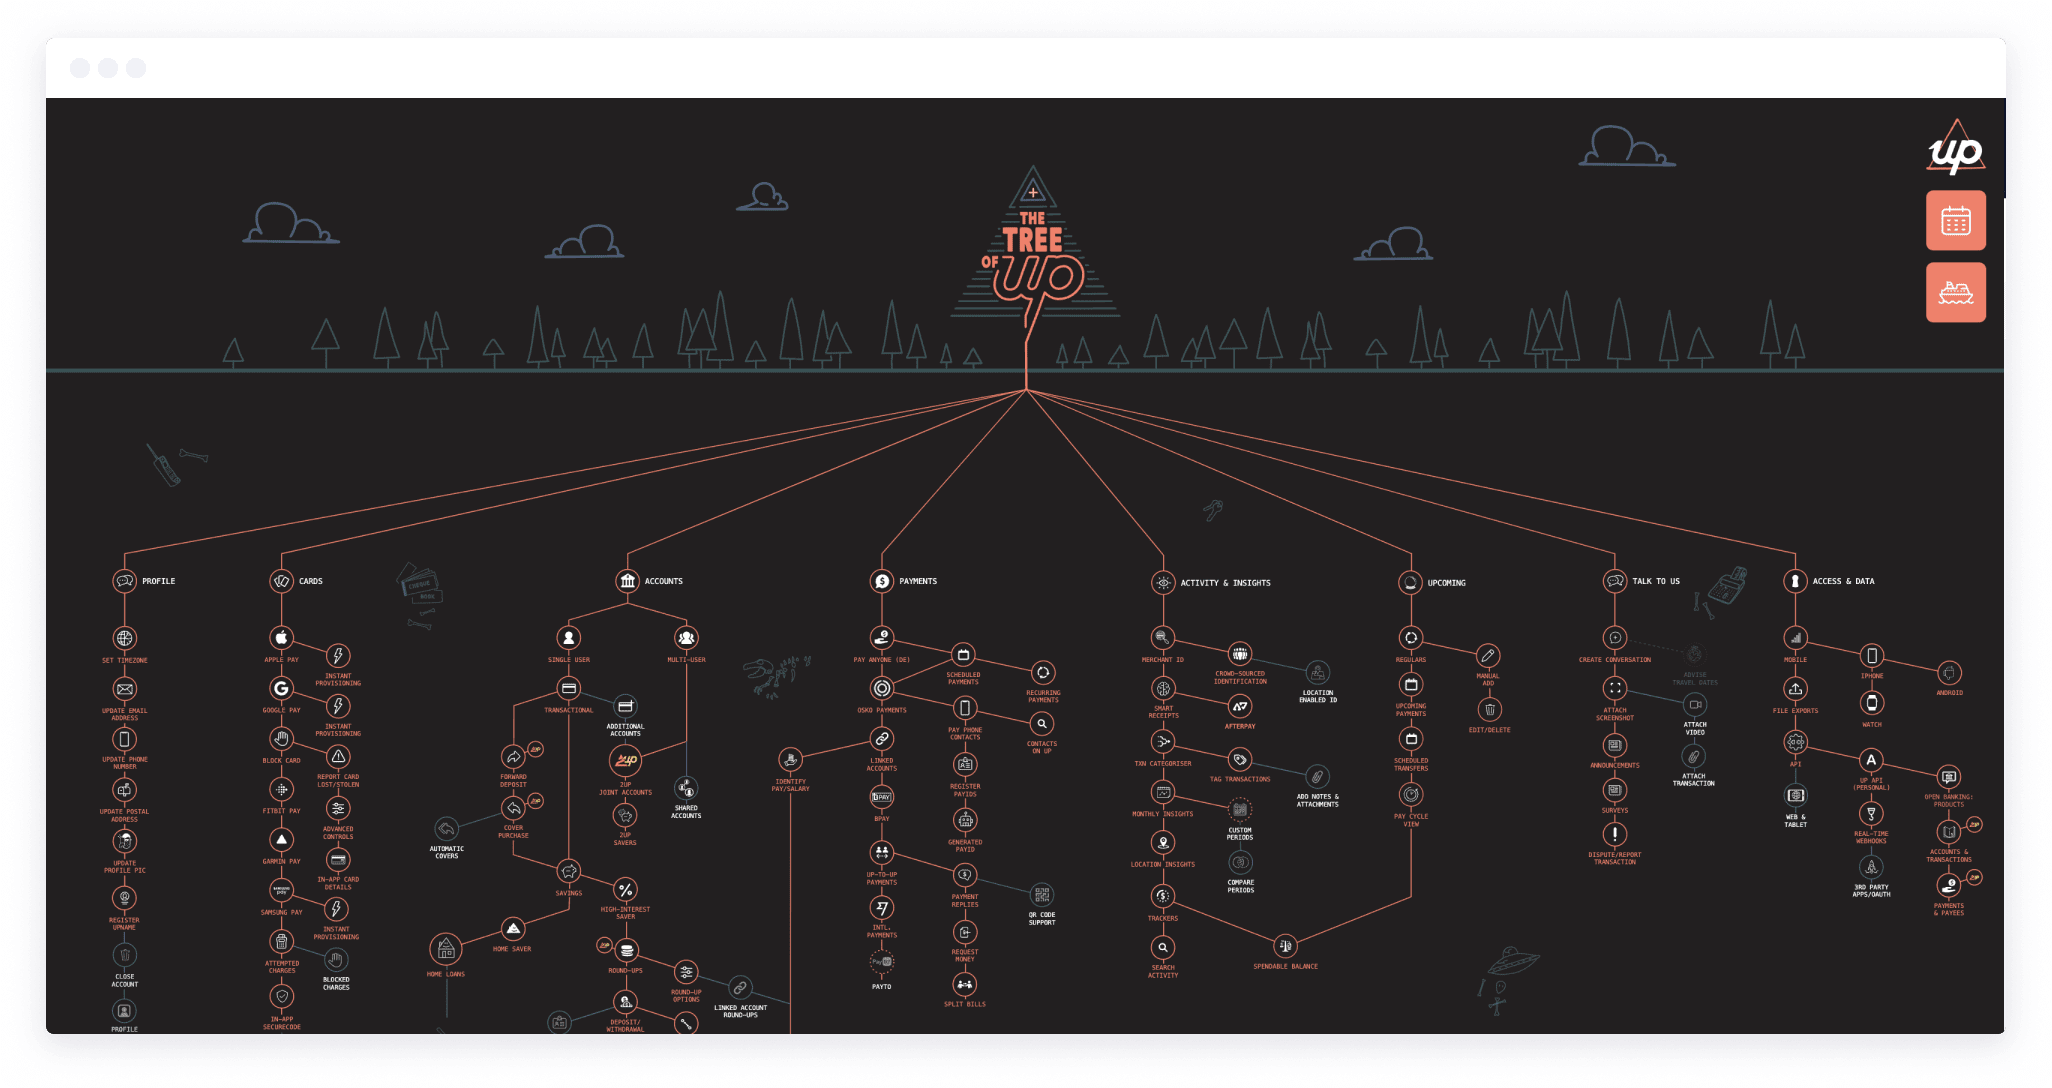The width and height of the screenshot is (2052, 1088).
Task: Open the Update Postal Address mailbox node
Action: pyautogui.click(x=124, y=790)
